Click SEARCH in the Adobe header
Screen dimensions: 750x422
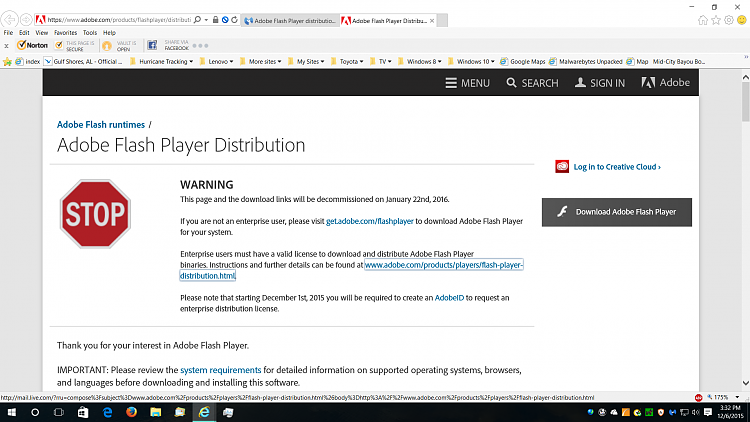(532, 83)
